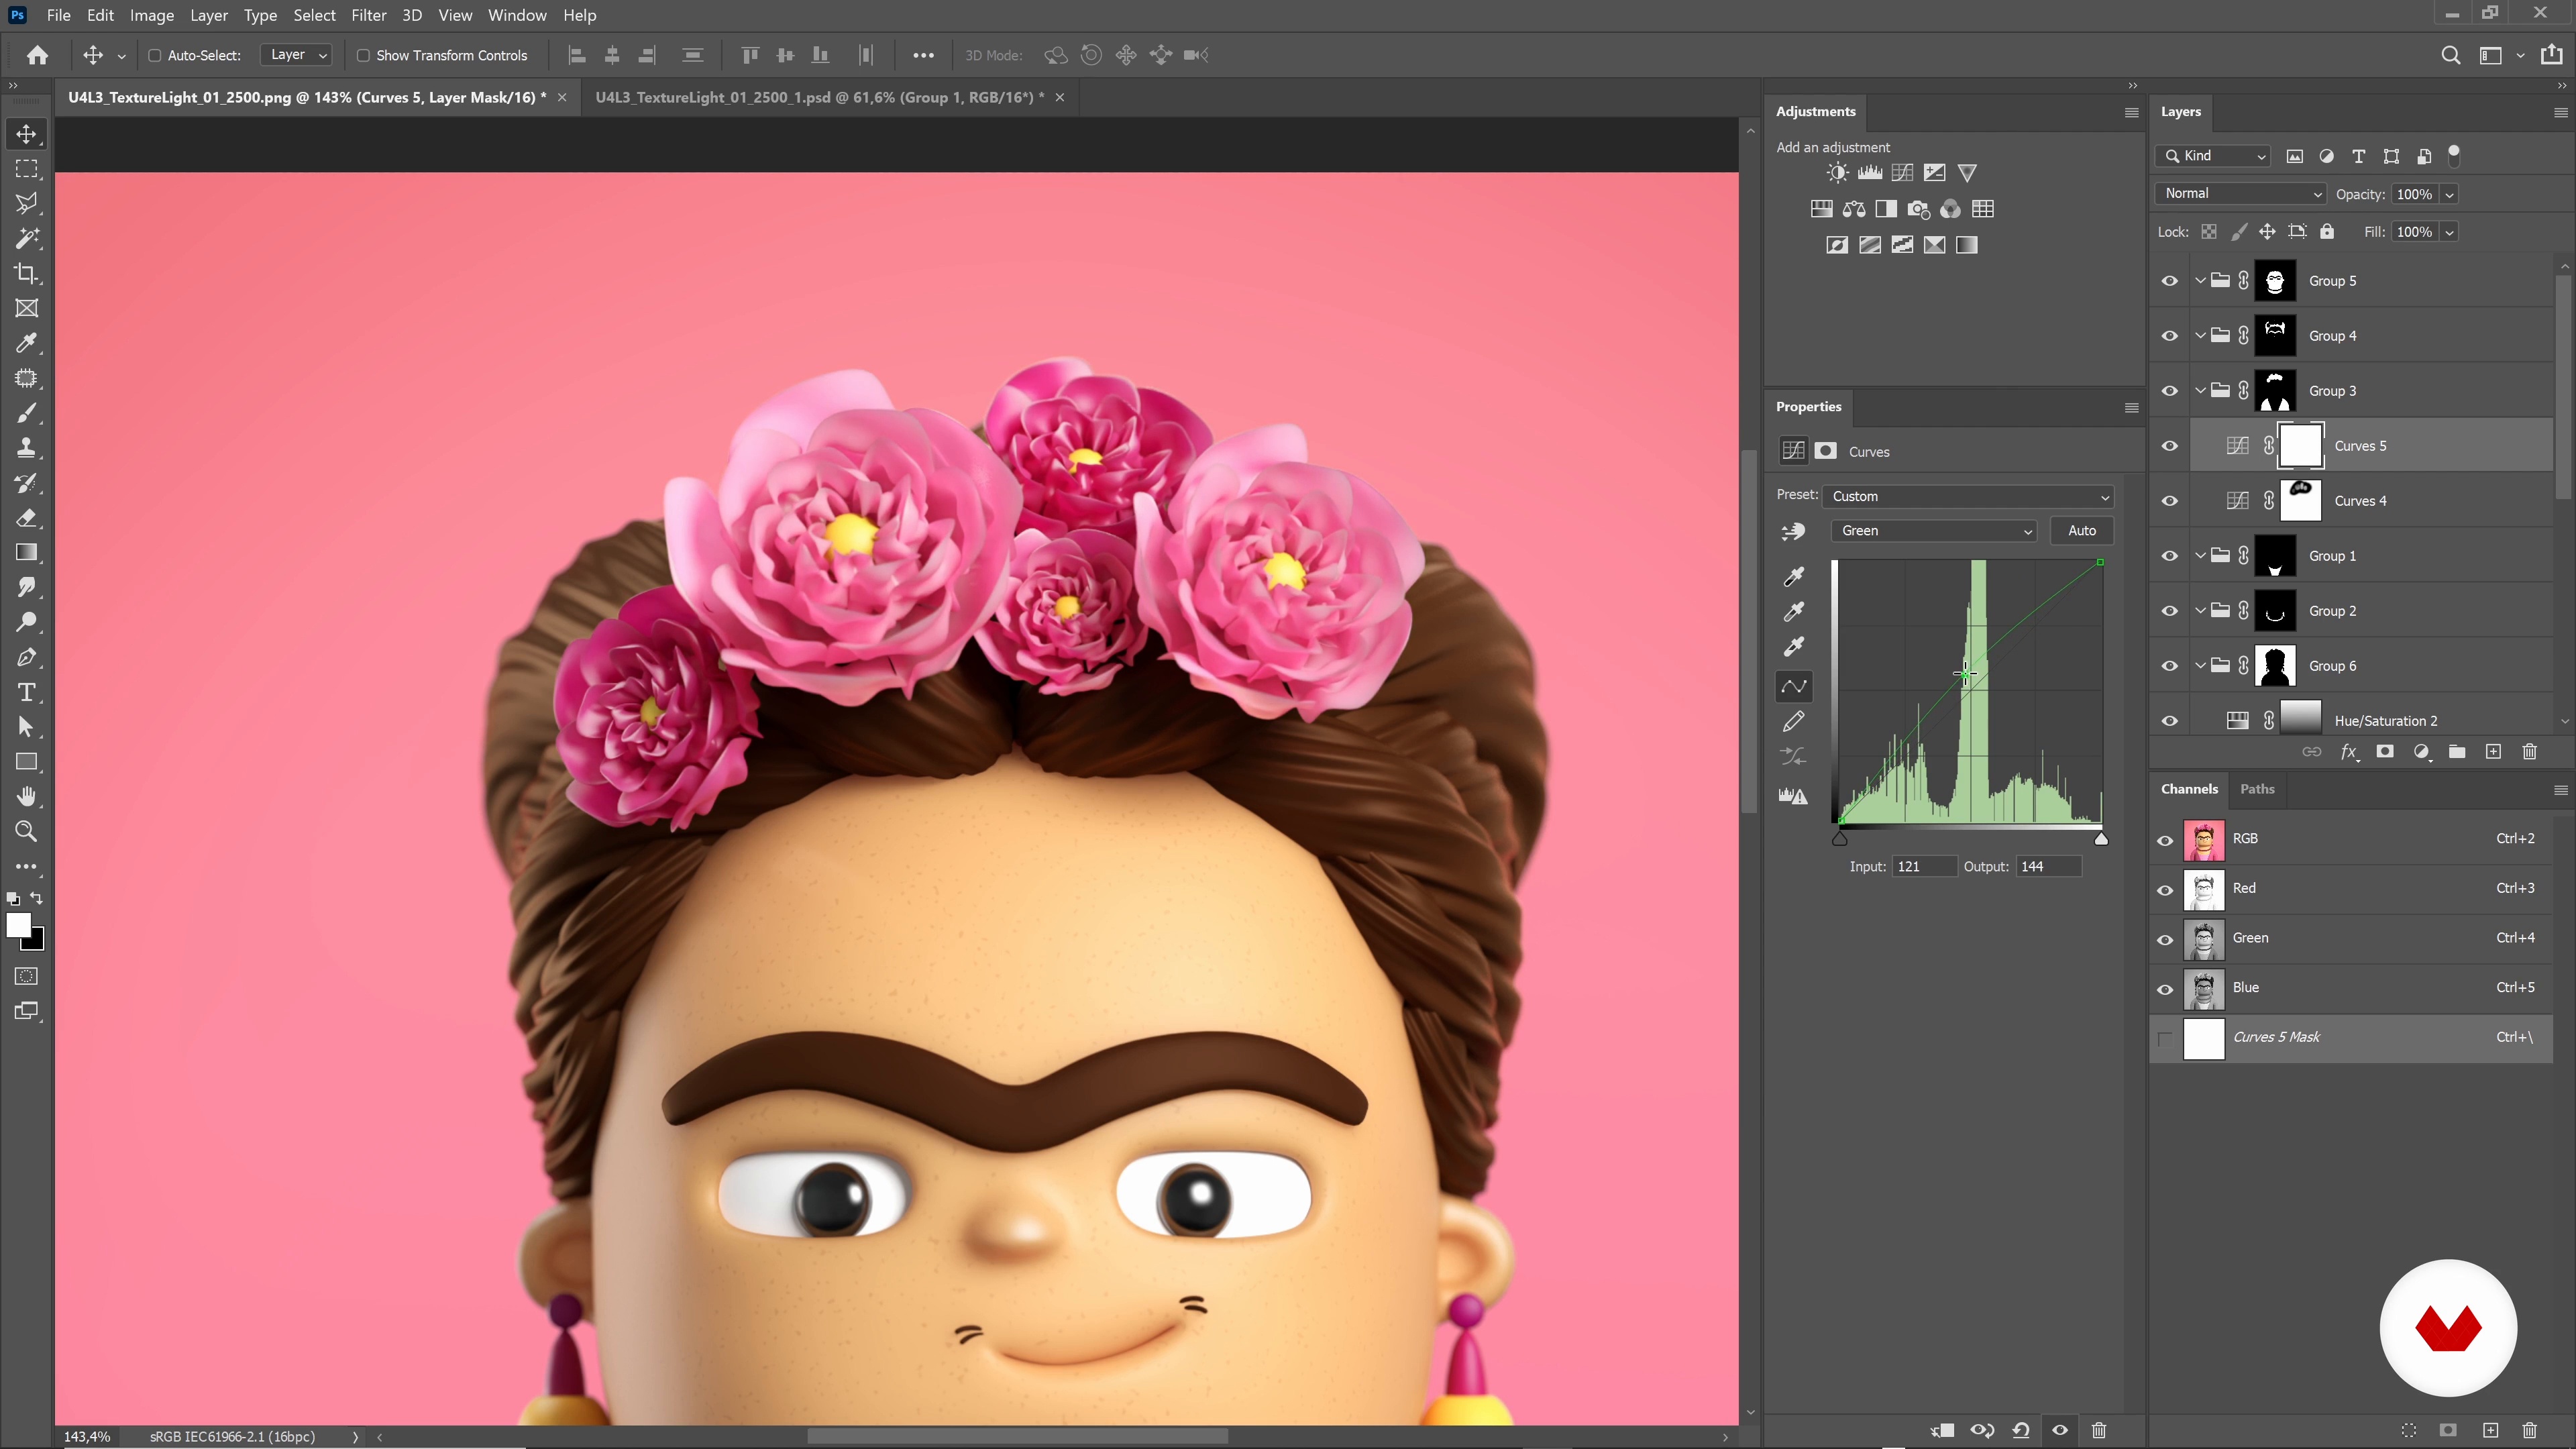Screen dimensions: 2576x1449
Task: Reset Curves adjustment to defaults
Action: tap(2021, 1430)
